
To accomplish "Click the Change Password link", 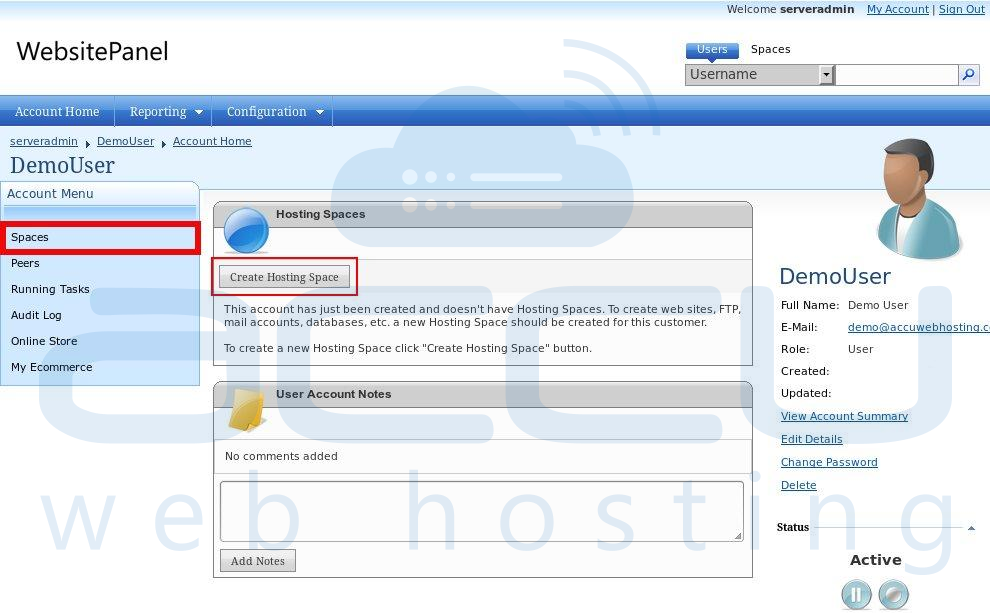I will (829, 462).
